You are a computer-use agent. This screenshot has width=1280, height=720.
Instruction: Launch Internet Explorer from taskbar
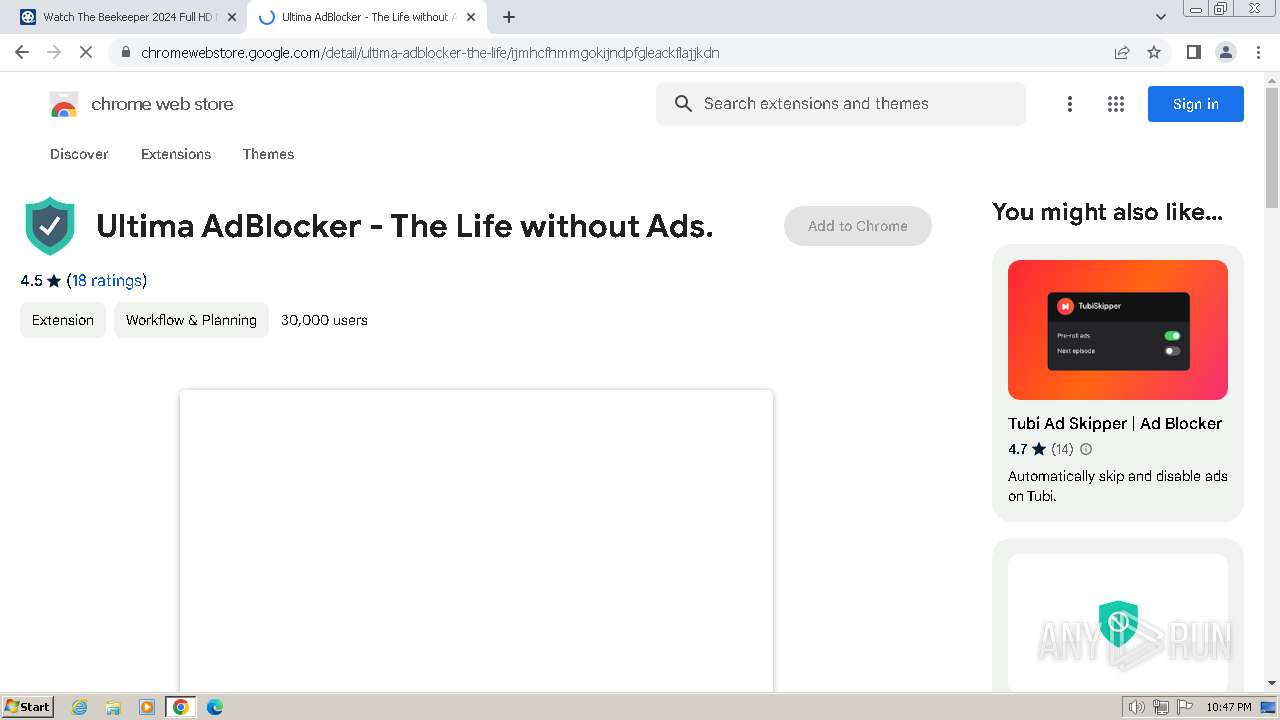pos(80,707)
